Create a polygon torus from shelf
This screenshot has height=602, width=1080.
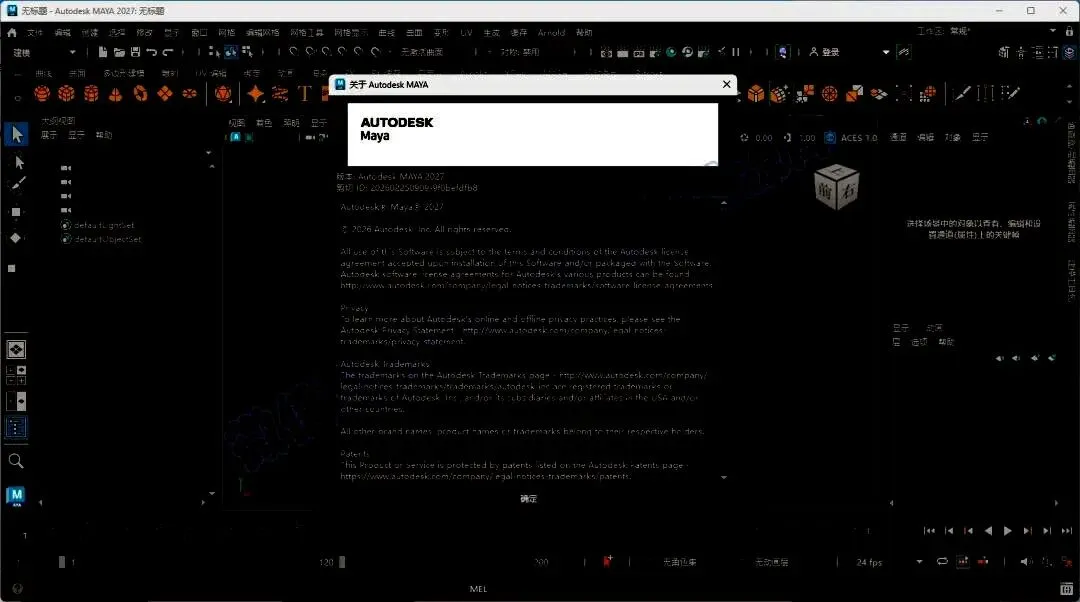tap(141, 93)
